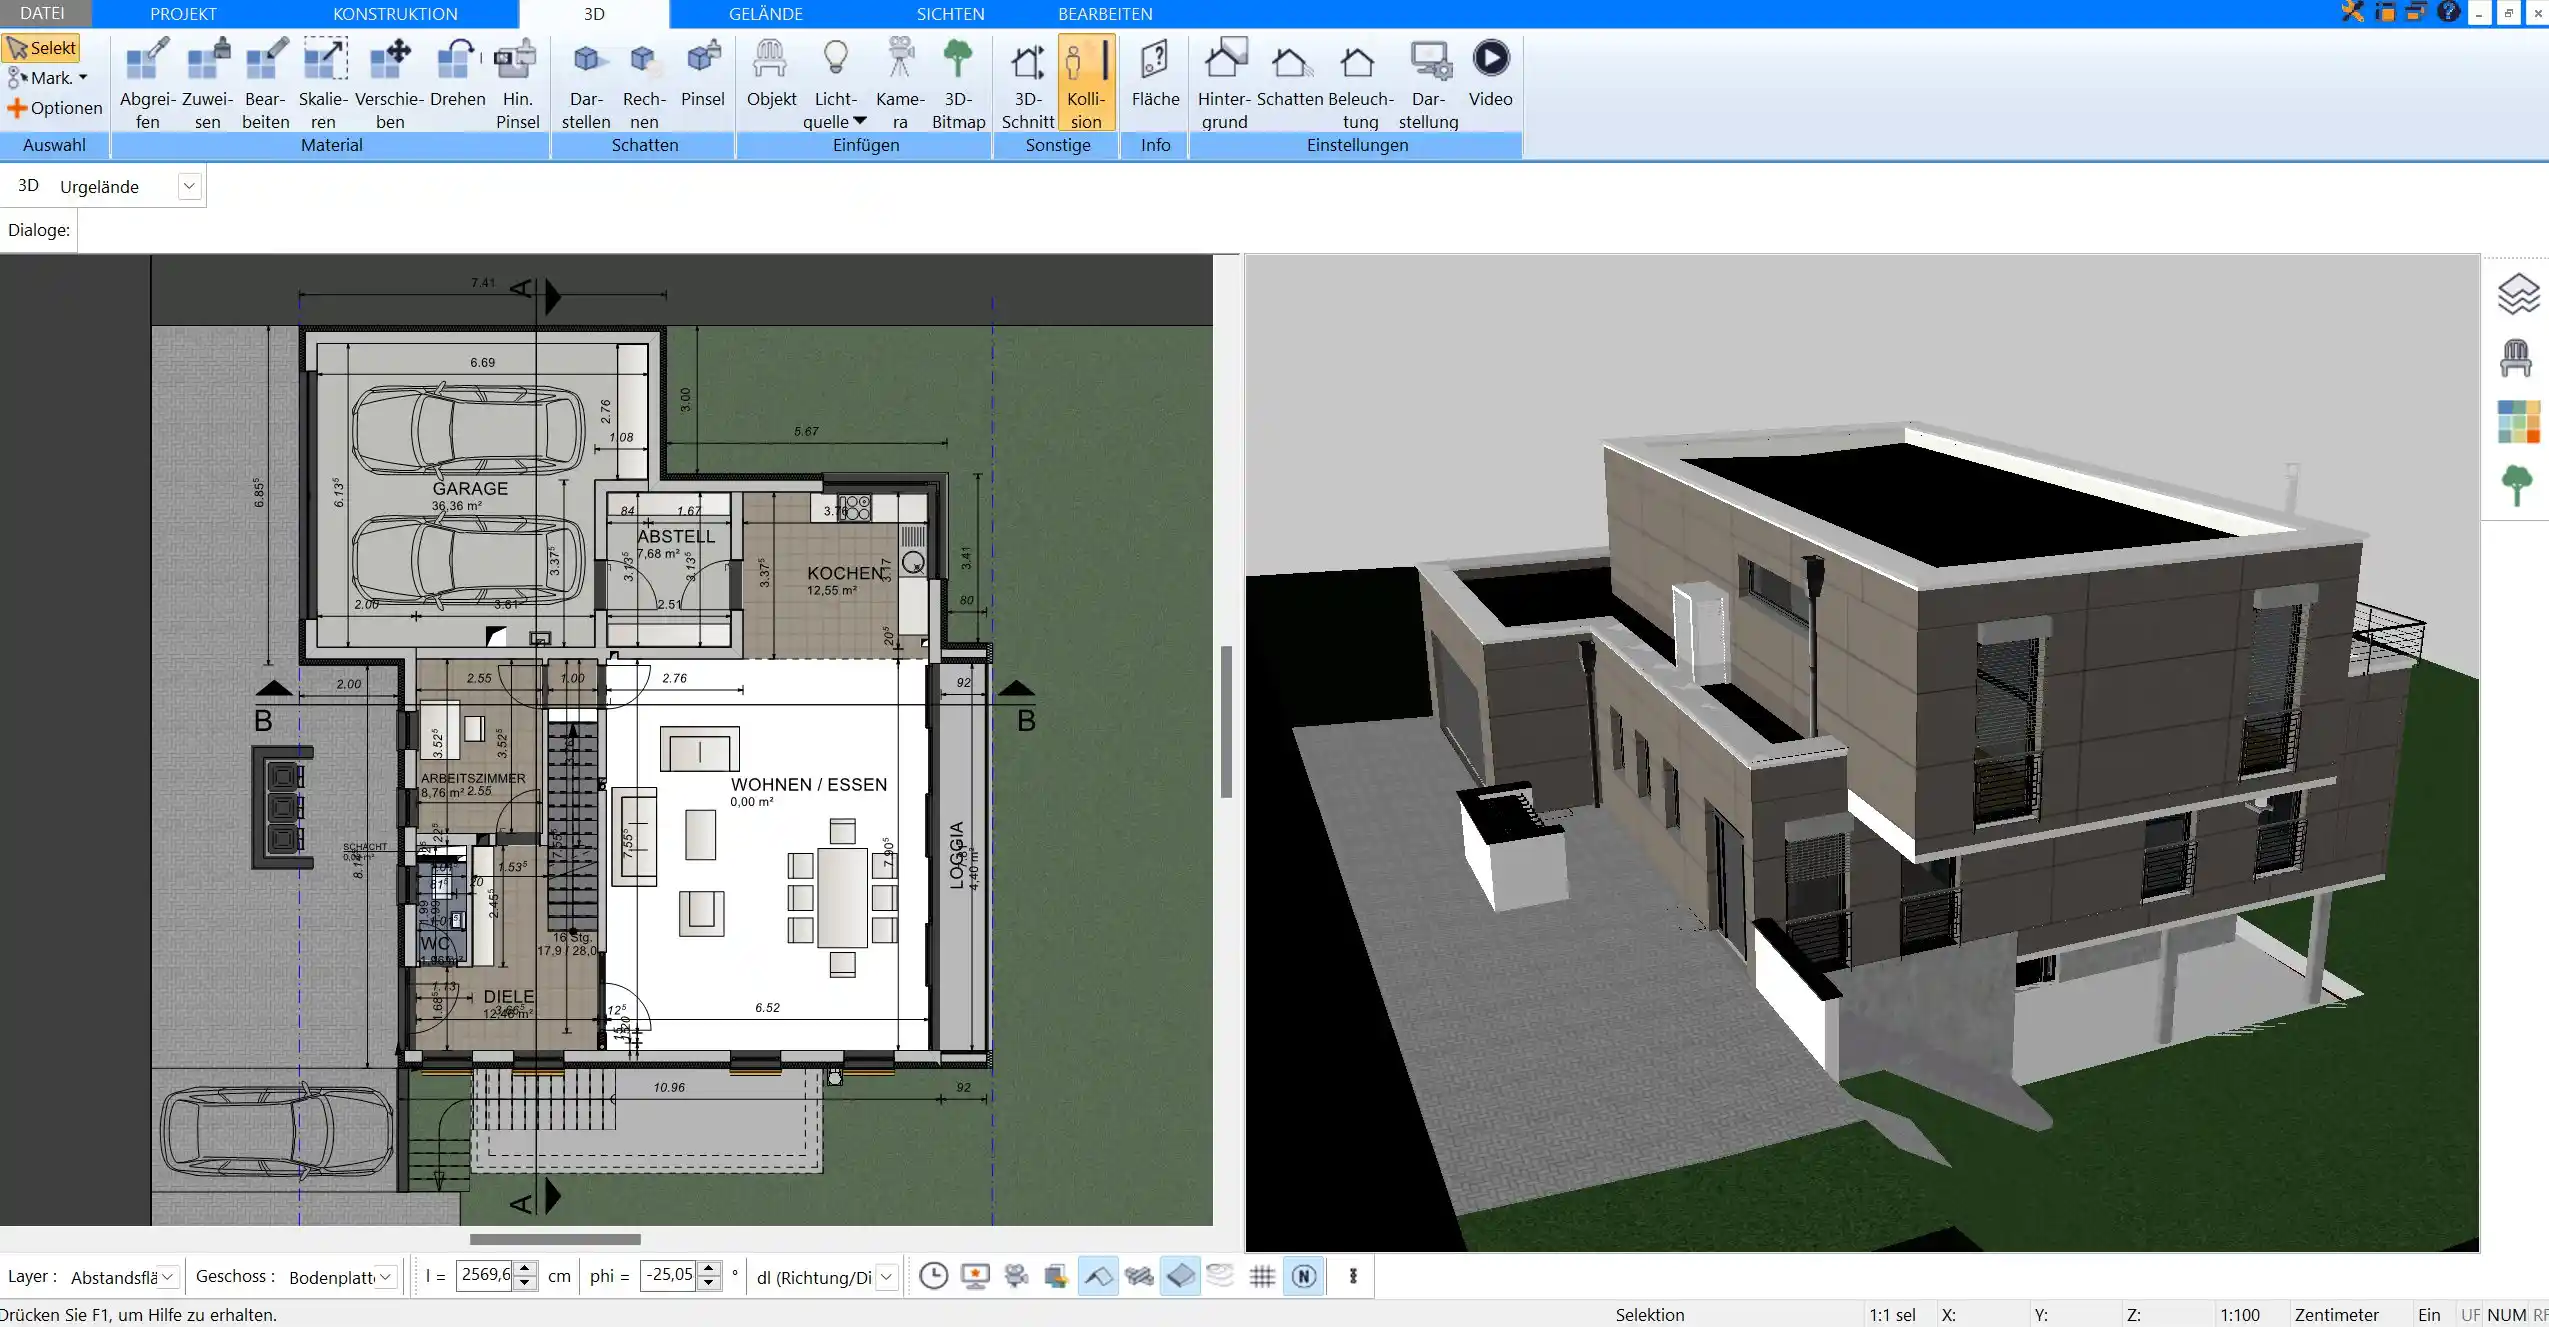Click the Zentimeter unit in status bar
Viewport: 2549px width, 1327px height.
(x=2336, y=1315)
